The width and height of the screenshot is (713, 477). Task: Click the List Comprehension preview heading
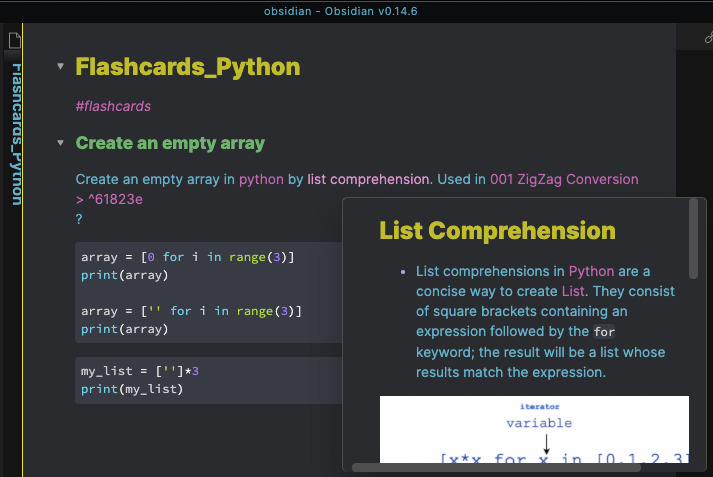pyautogui.click(x=497, y=231)
